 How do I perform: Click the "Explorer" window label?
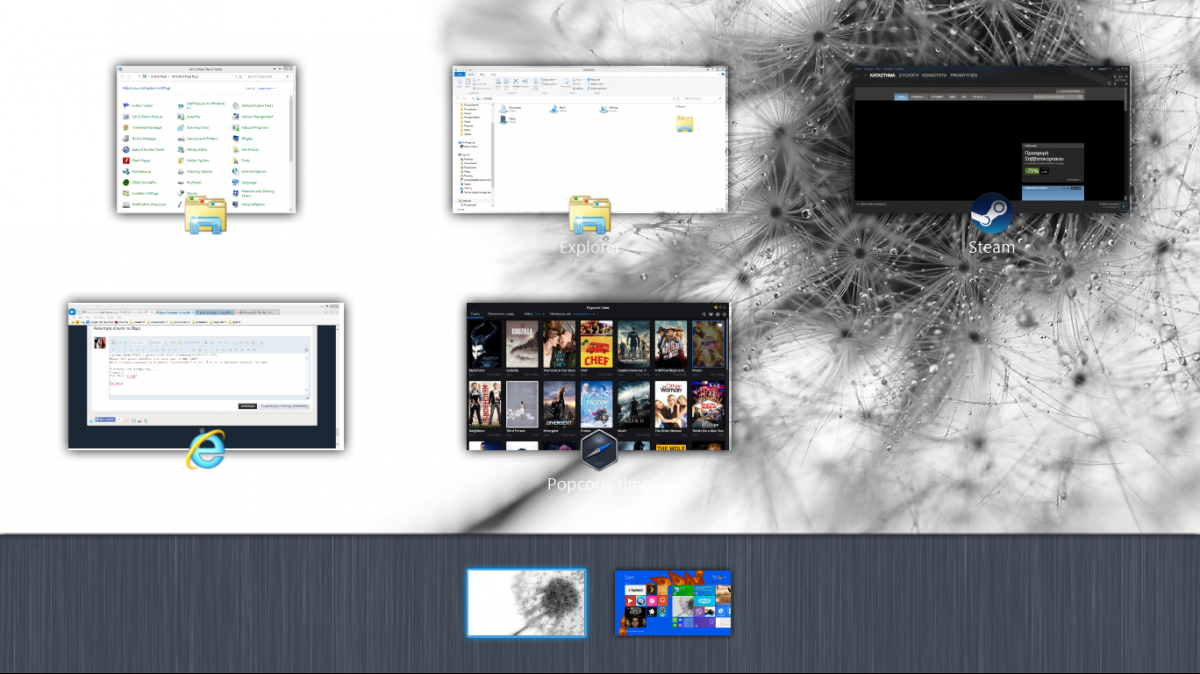click(x=588, y=247)
